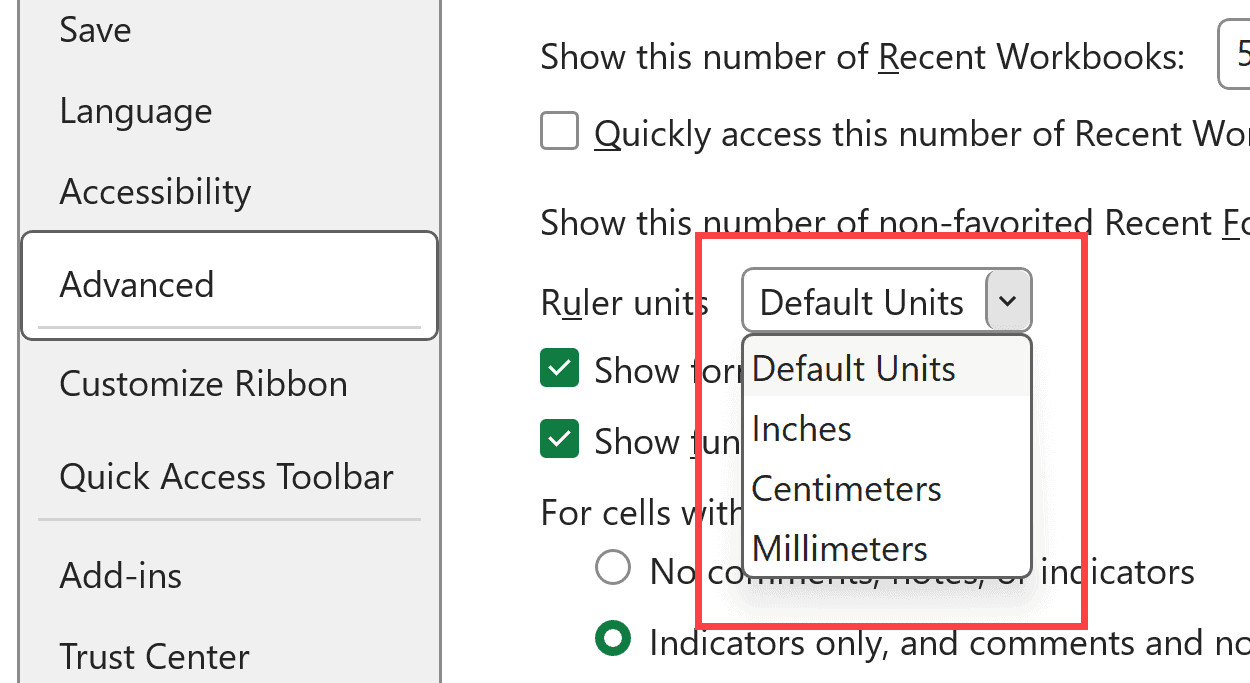Select no comments, notes, or indicators
This screenshot has width=1250, height=683.
click(x=611, y=567)
